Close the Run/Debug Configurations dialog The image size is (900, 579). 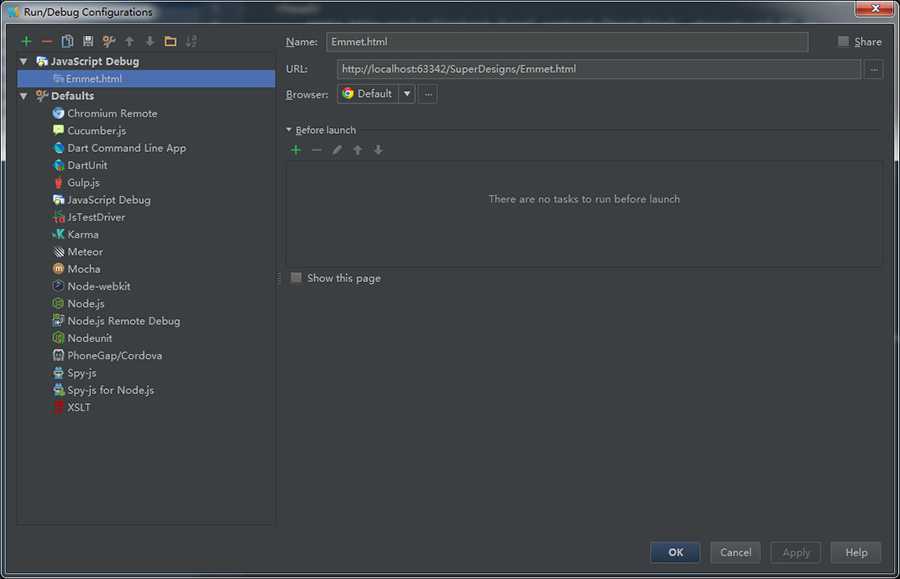pyautogui.click(x=875, y=8)
